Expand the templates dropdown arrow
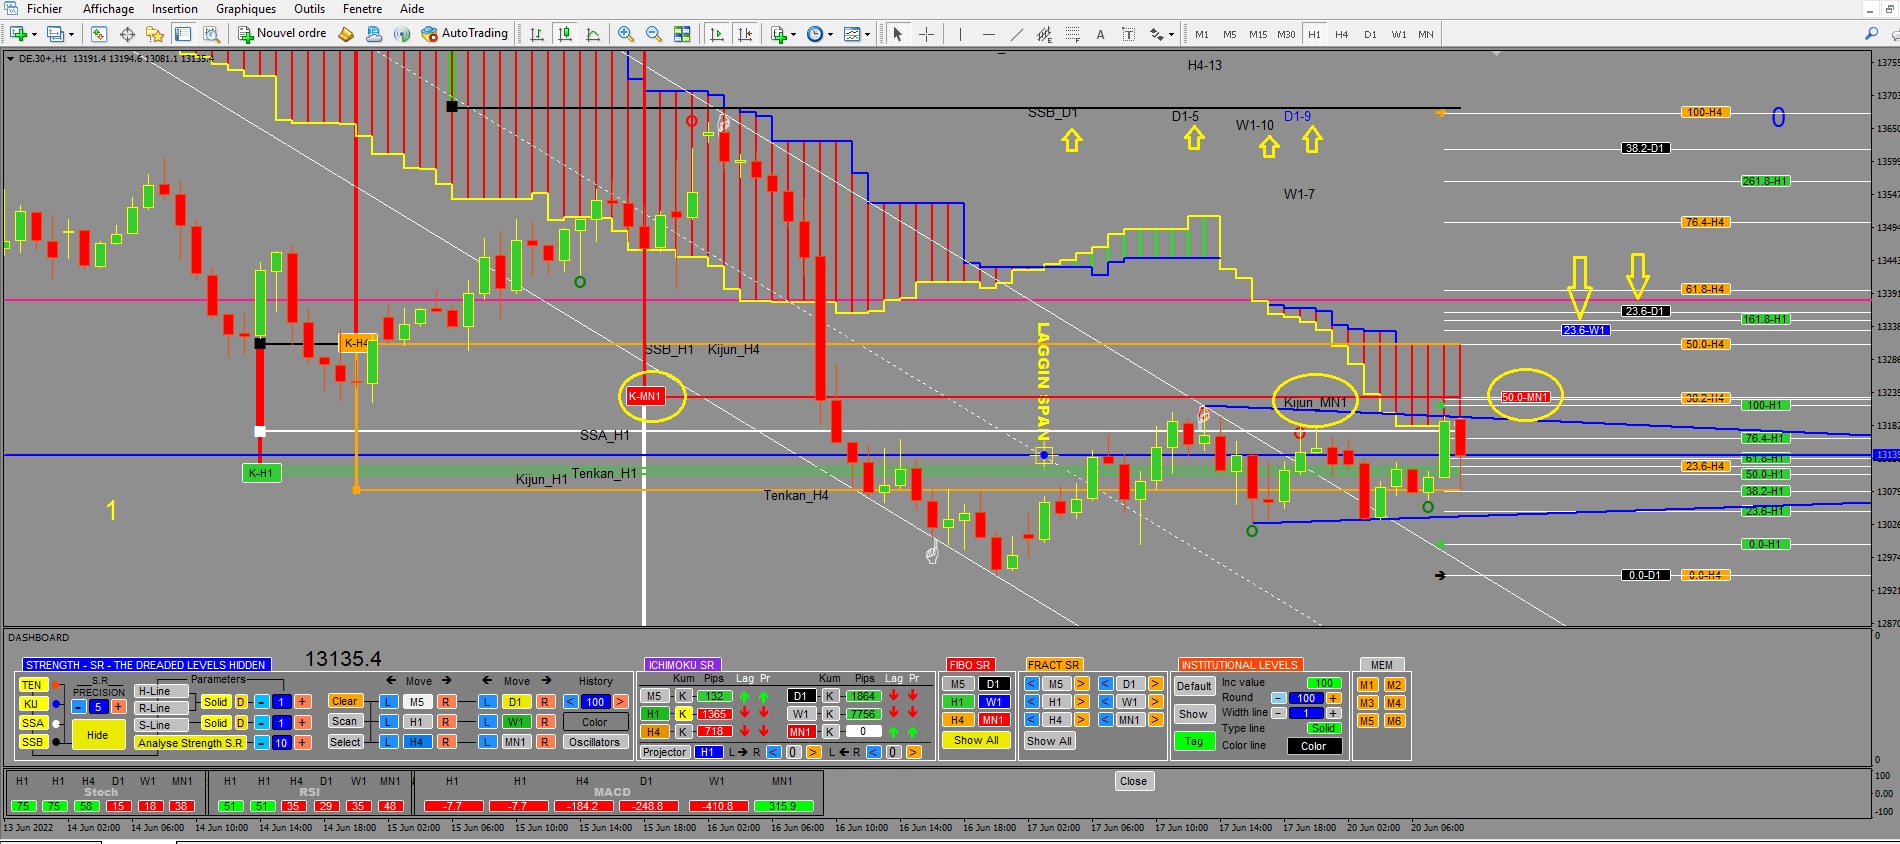Image resolution: width=1900 pixels, height=844 pixels. [867, 35]
